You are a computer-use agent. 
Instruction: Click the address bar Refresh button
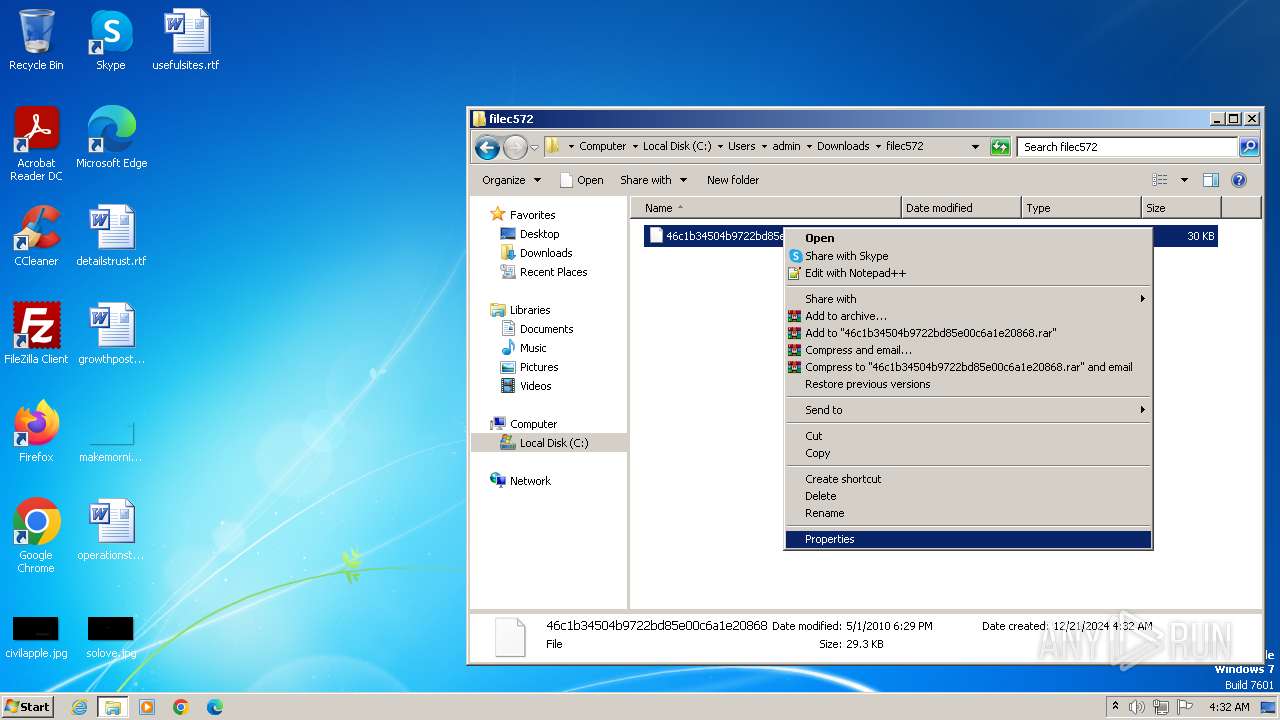point(1000,147)
